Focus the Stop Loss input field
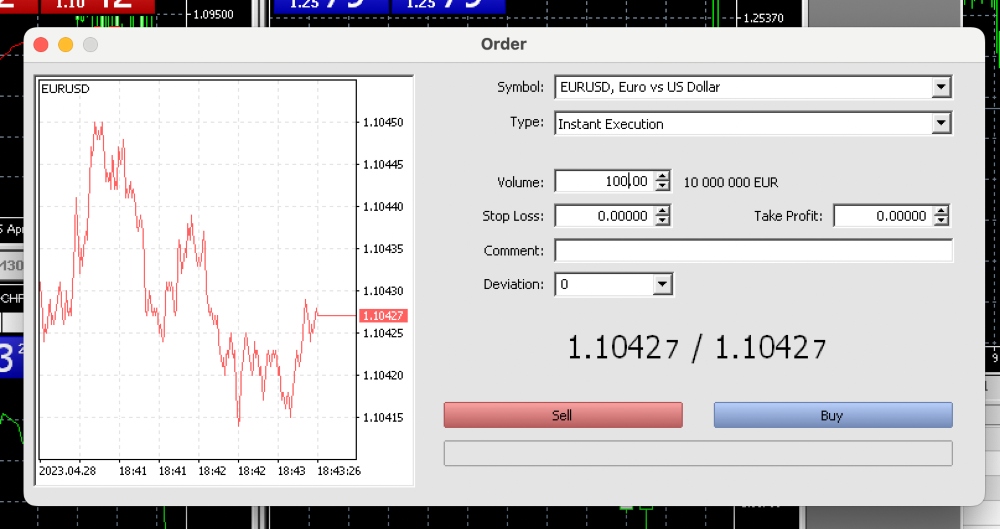 (x=605, y=216)
